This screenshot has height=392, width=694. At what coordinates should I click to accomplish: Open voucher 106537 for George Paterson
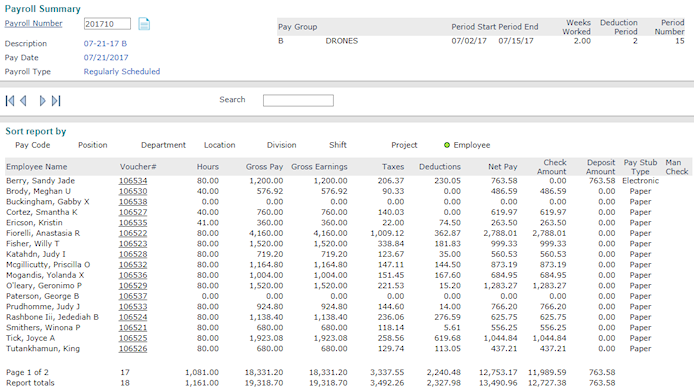tap(133, 296)
